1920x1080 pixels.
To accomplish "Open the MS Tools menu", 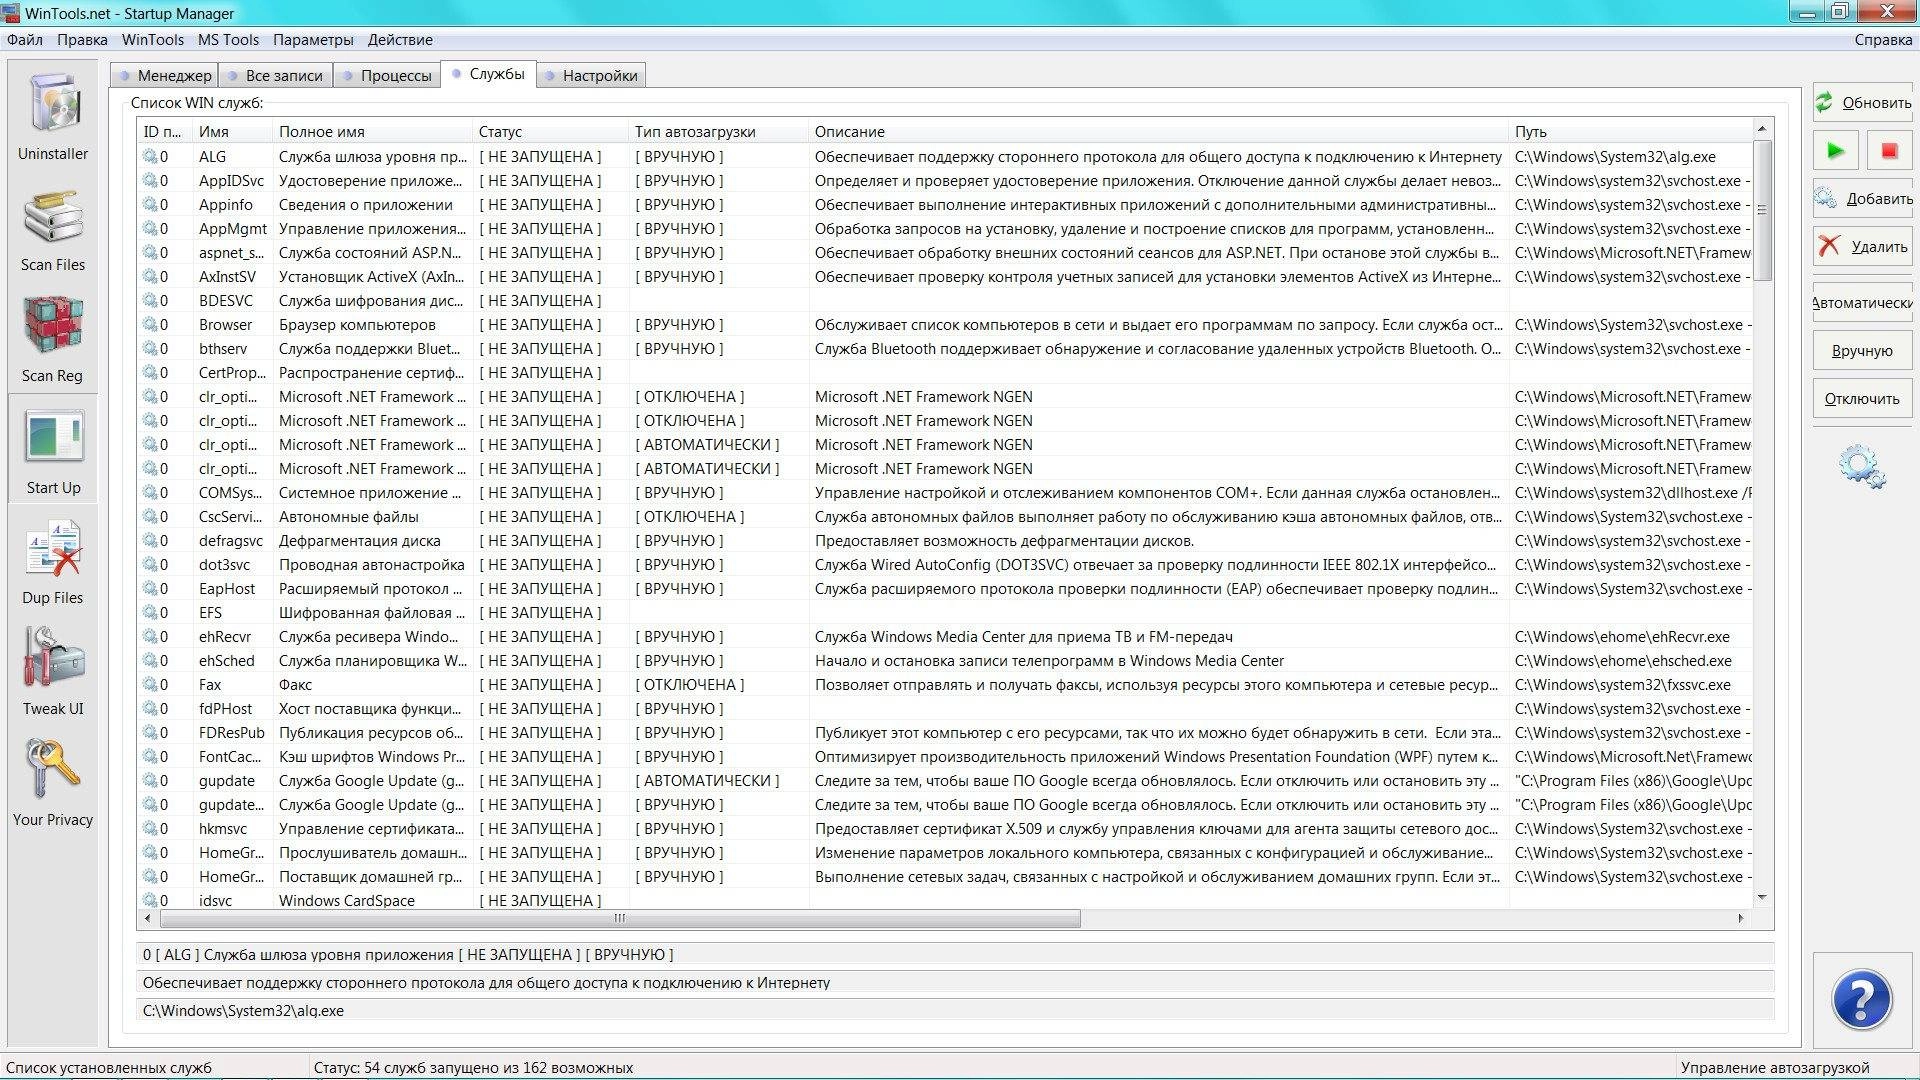I will pos(228,40).
